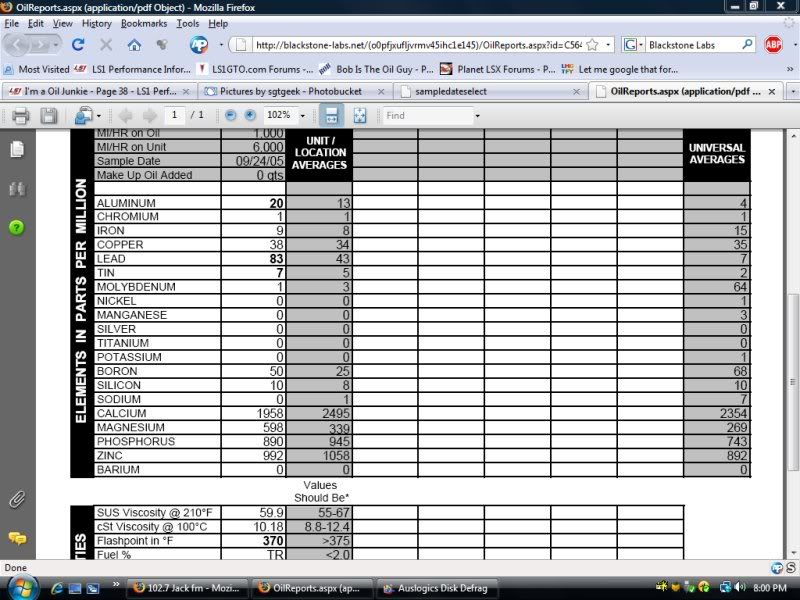This screenshot has height=600, width=800.
Task: Reload the page with the refresh icon
Action: click(x=78, y=45)
